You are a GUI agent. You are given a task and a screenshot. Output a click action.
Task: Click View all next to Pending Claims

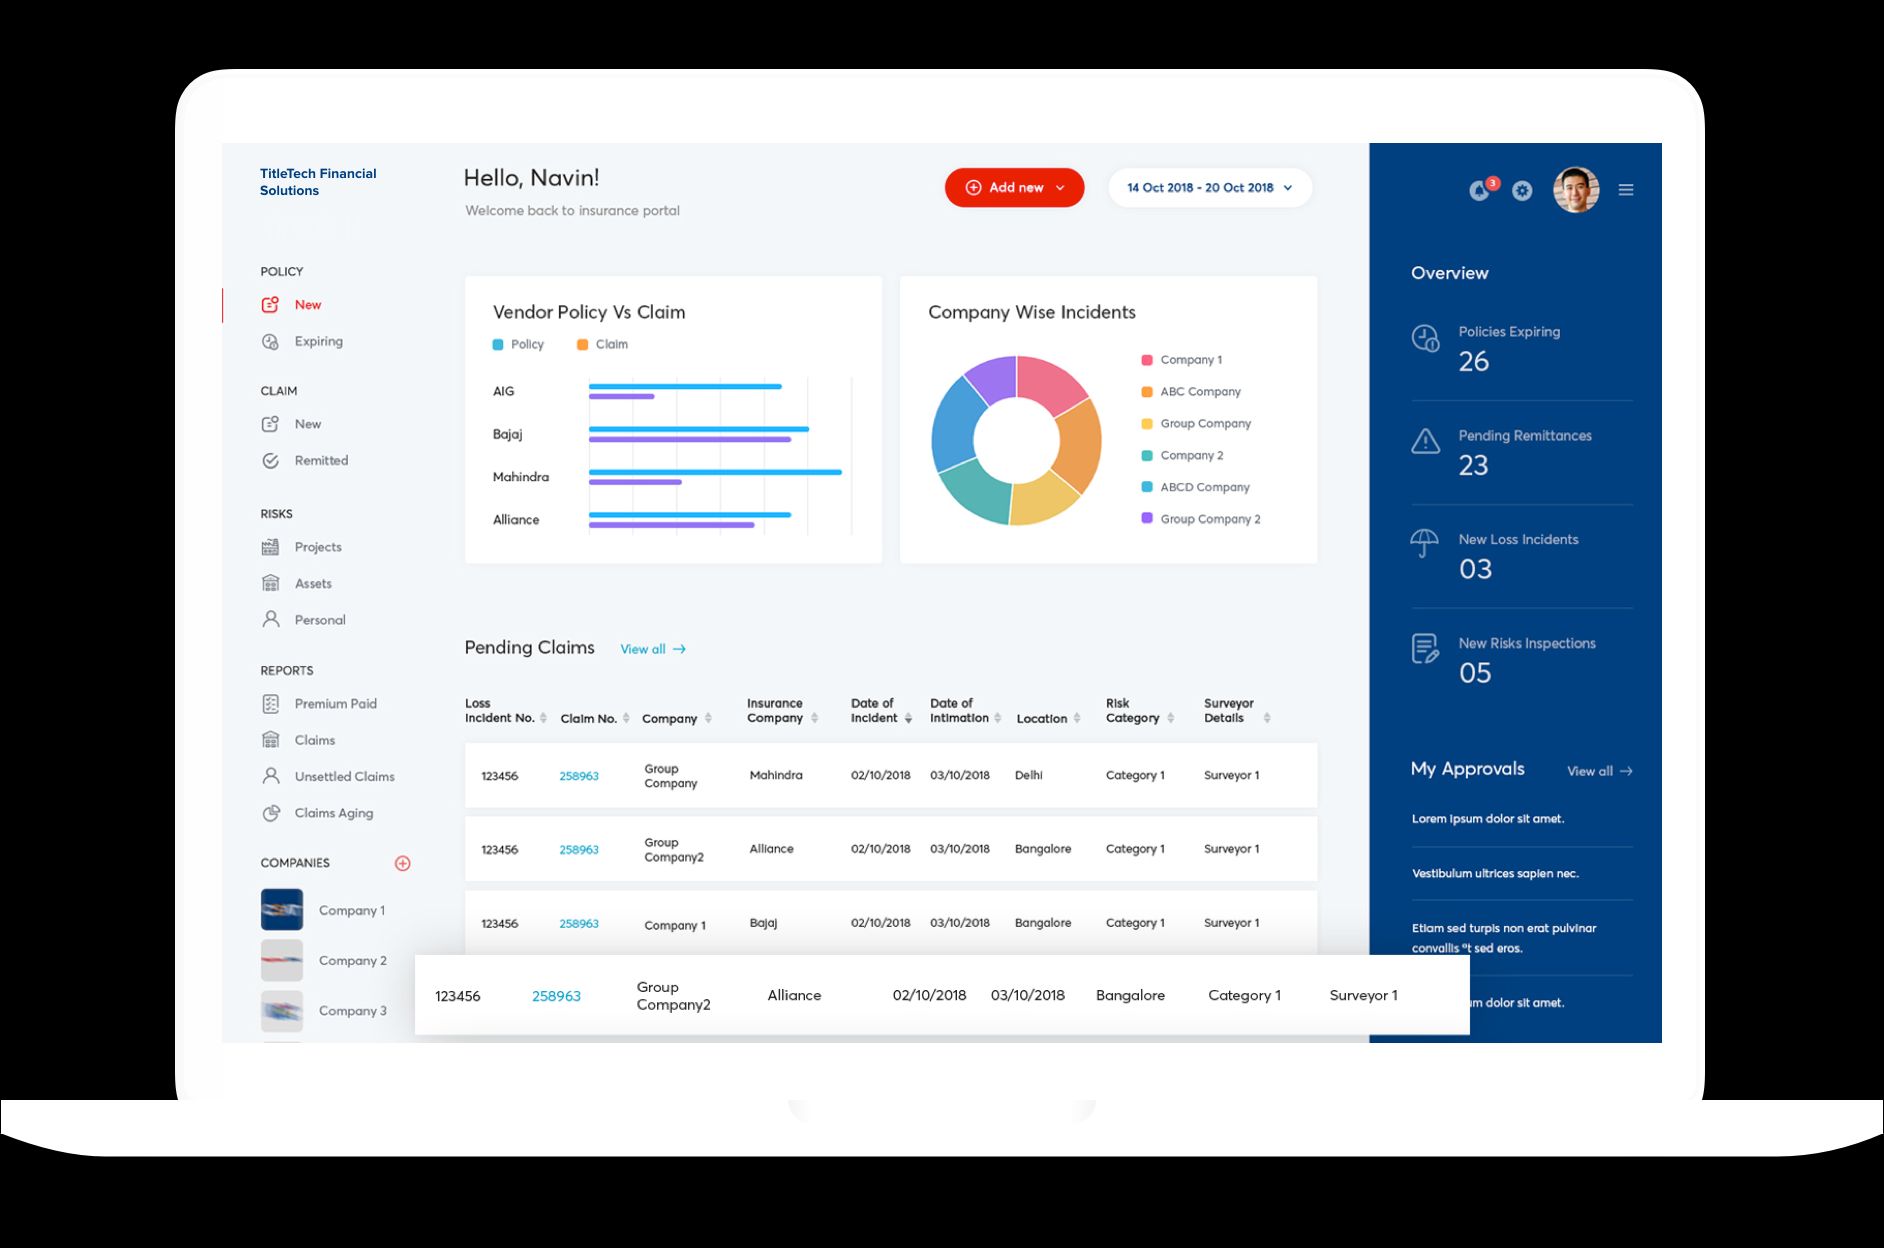pos(652,649)
